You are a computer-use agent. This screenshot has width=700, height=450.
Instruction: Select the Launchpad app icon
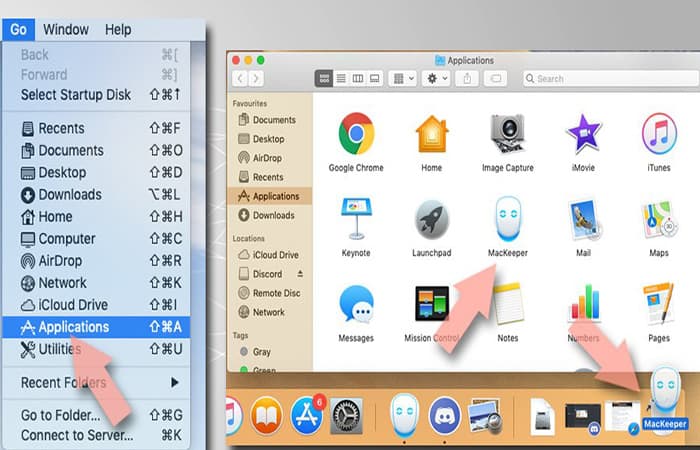pos(431,219)
